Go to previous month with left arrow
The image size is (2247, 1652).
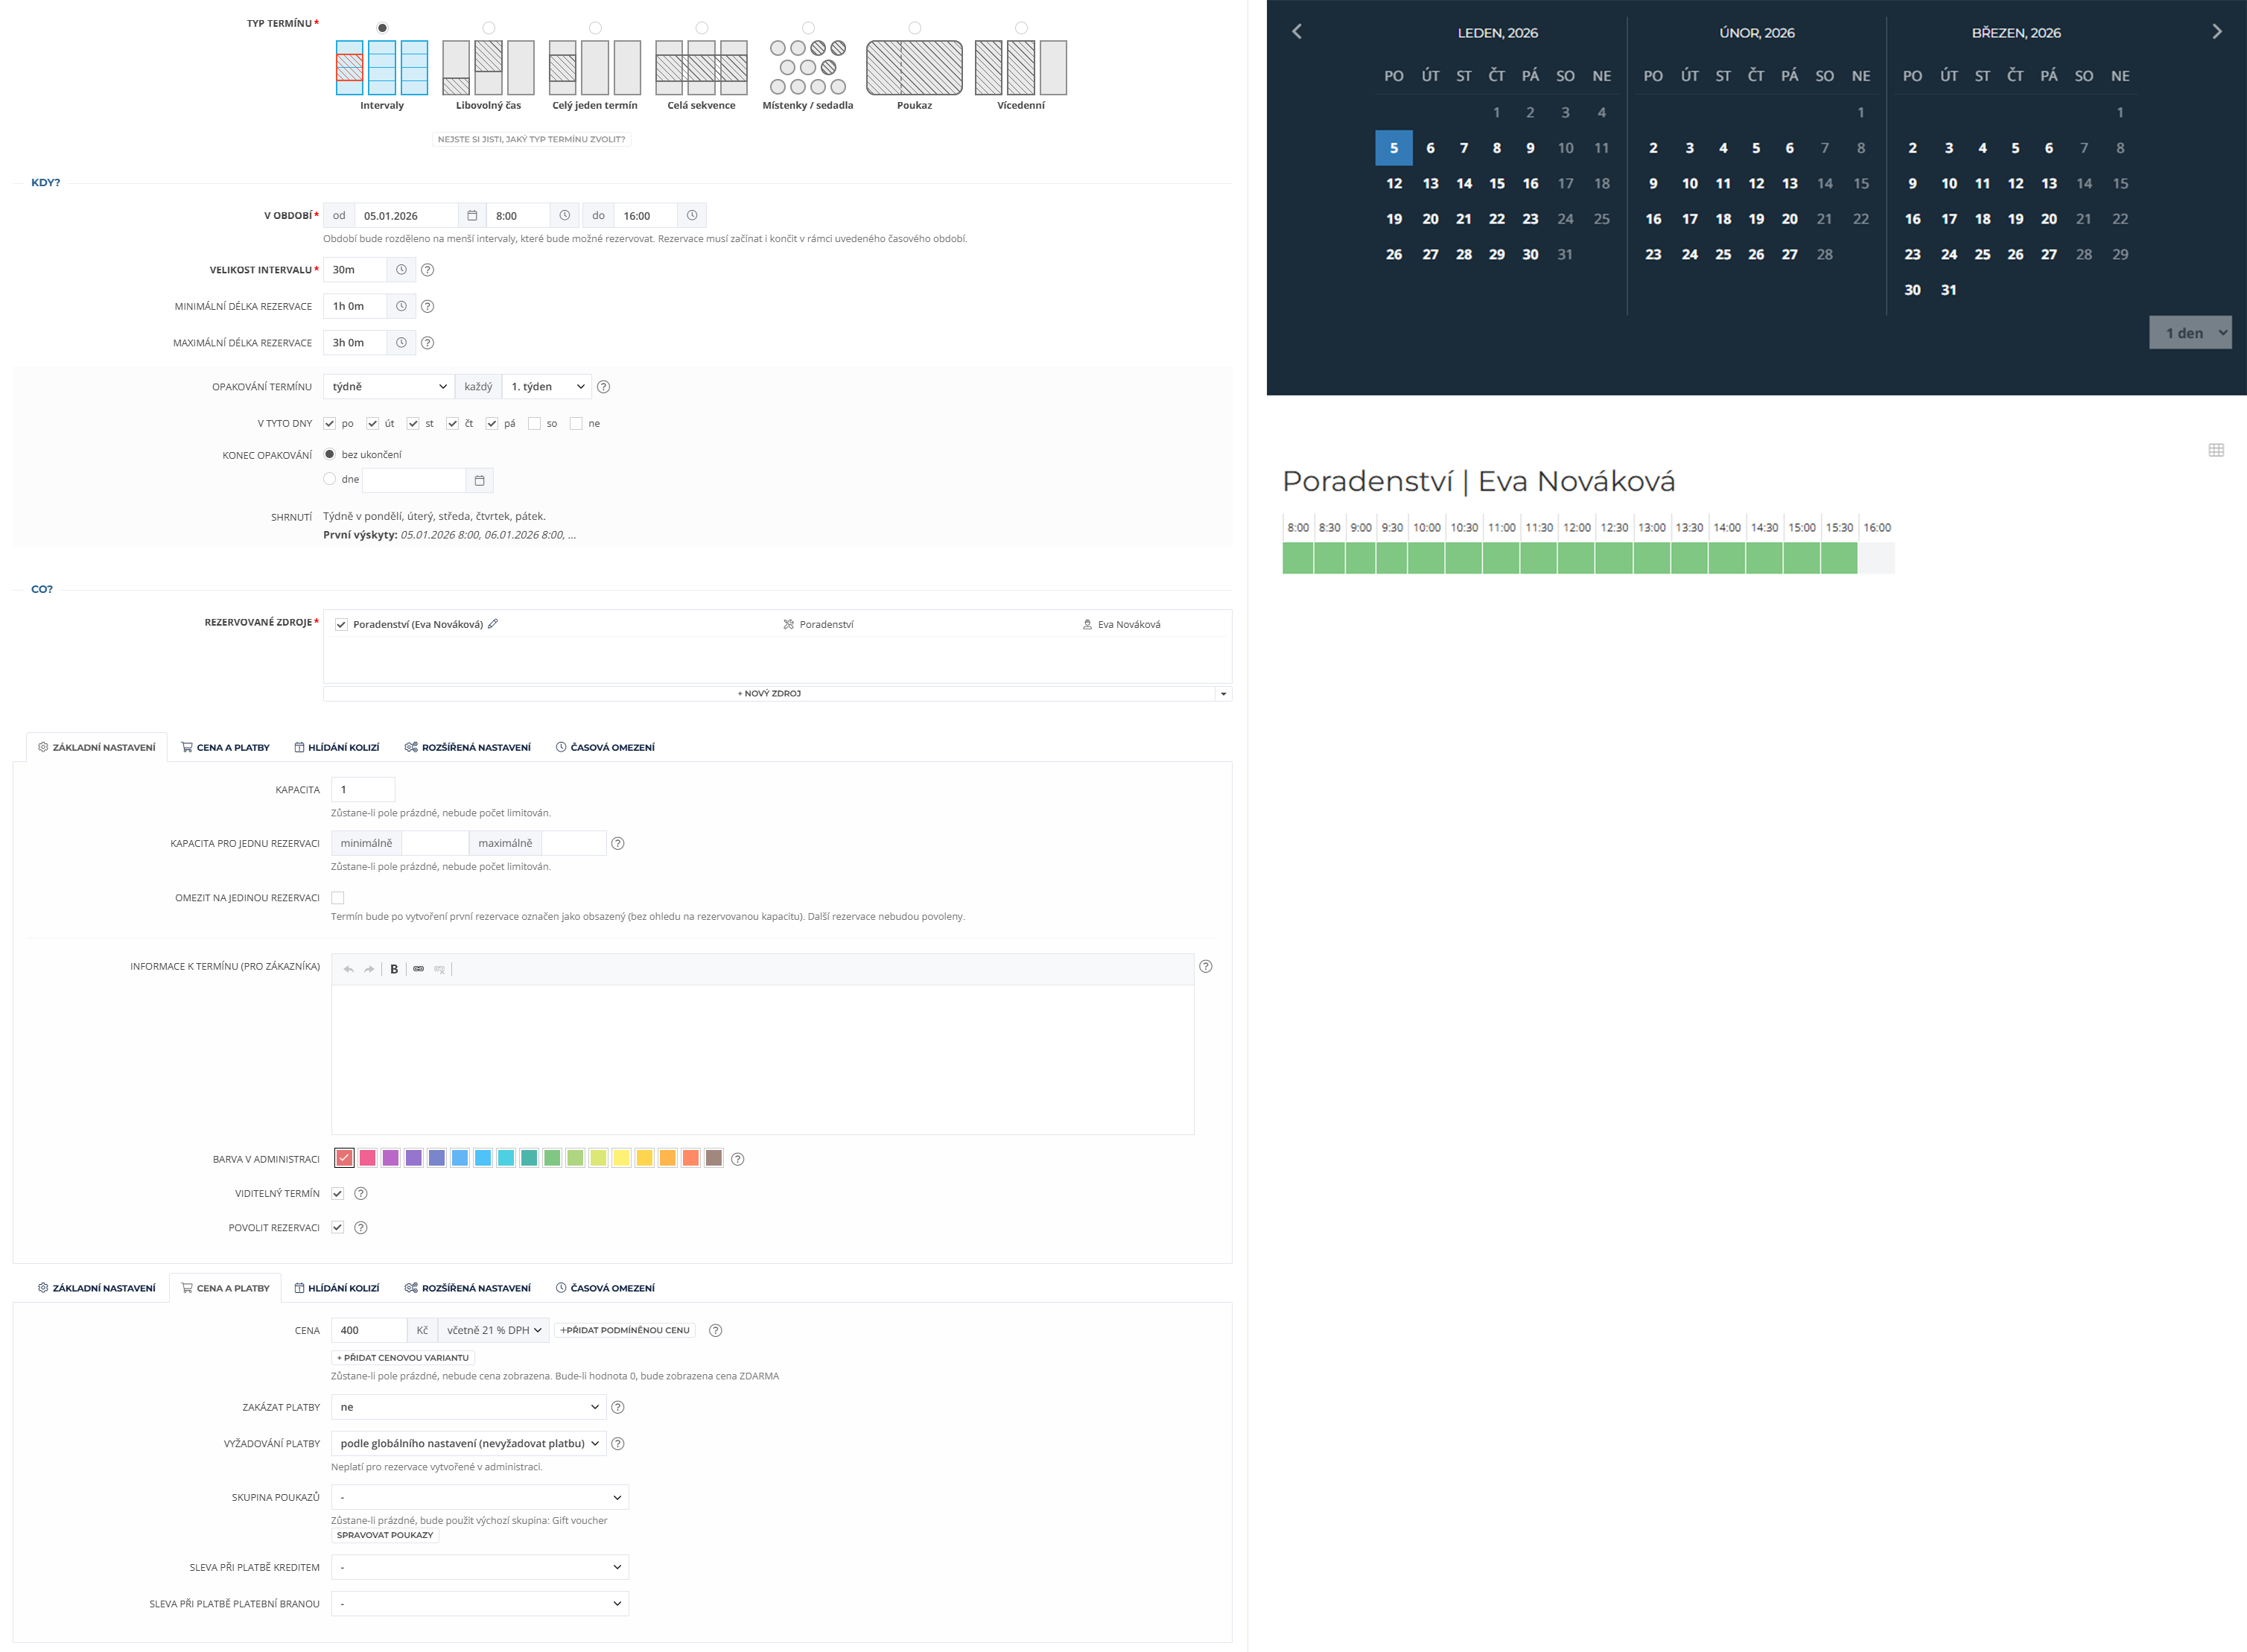pos(1297,32)
